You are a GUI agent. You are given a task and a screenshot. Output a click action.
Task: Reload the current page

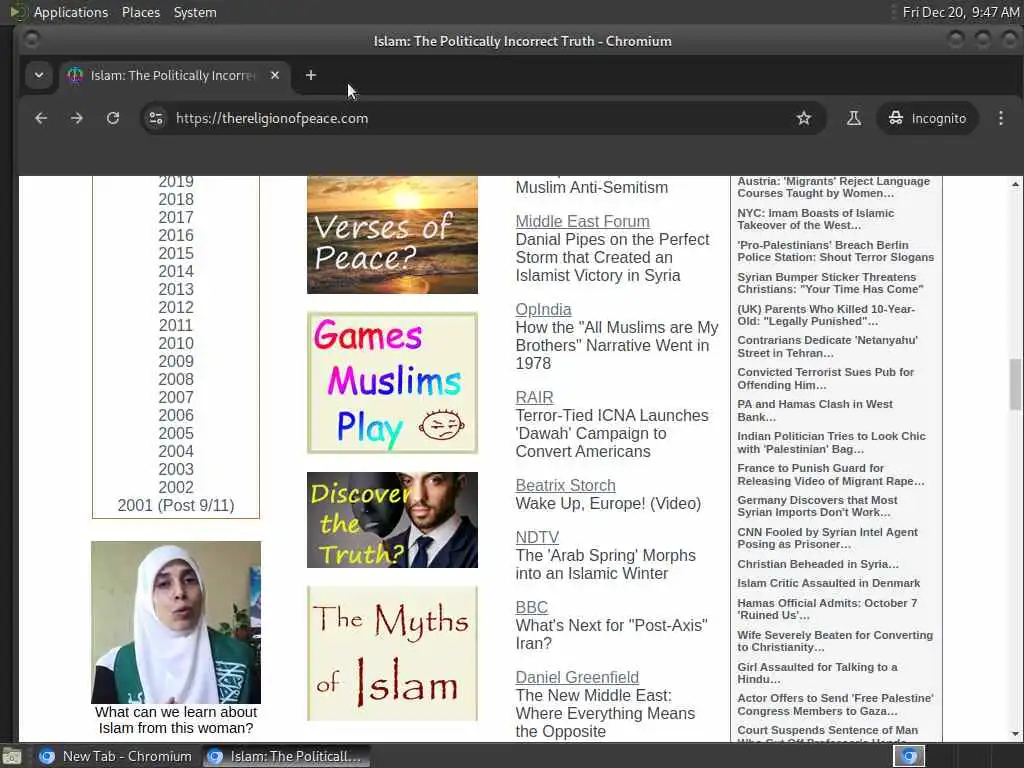coord(113,118)
